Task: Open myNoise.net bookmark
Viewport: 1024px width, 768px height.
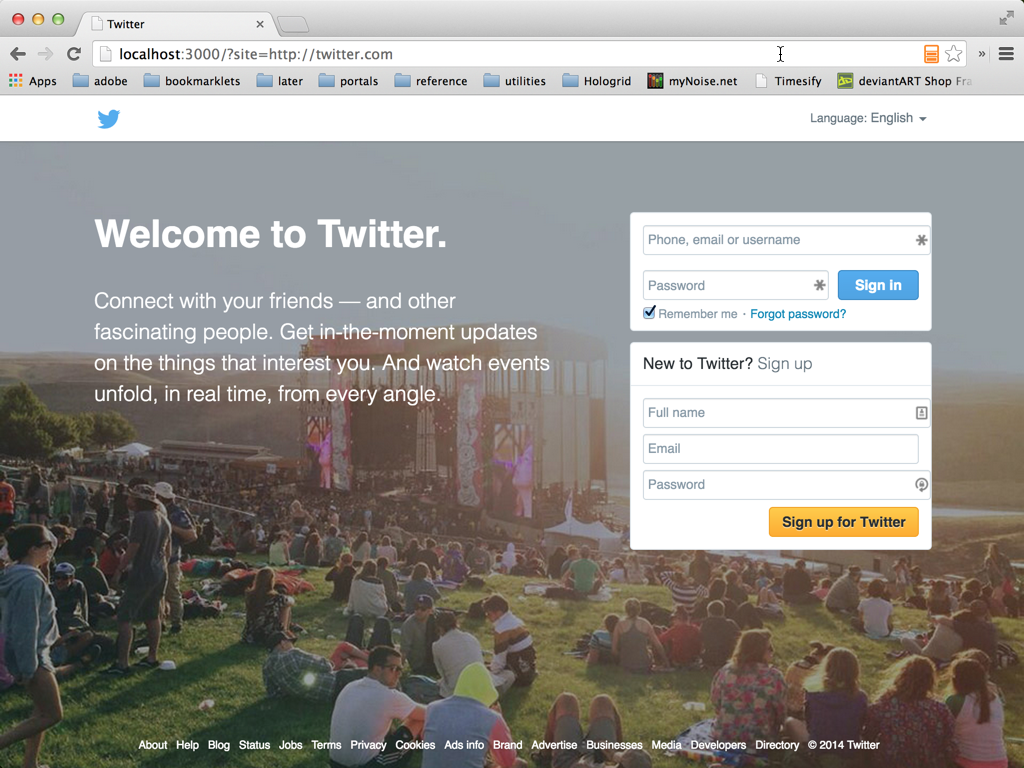Action: [692, 81]
